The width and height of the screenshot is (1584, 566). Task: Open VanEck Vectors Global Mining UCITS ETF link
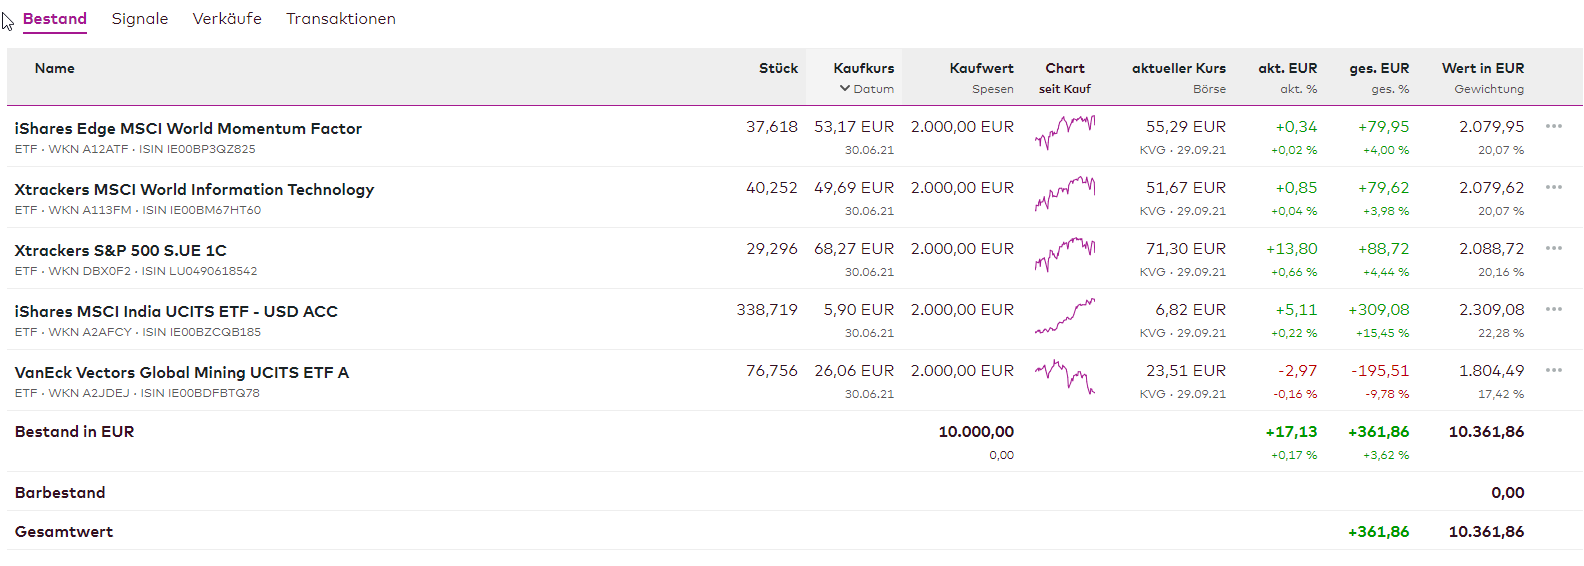click(x=182, y=373)
